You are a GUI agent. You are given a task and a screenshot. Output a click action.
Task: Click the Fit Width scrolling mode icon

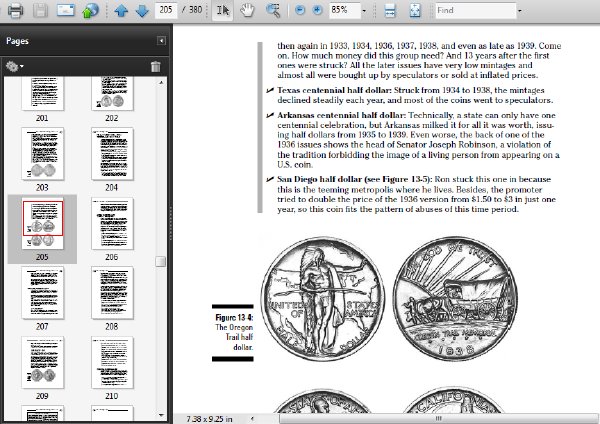(x=390, y=11)
